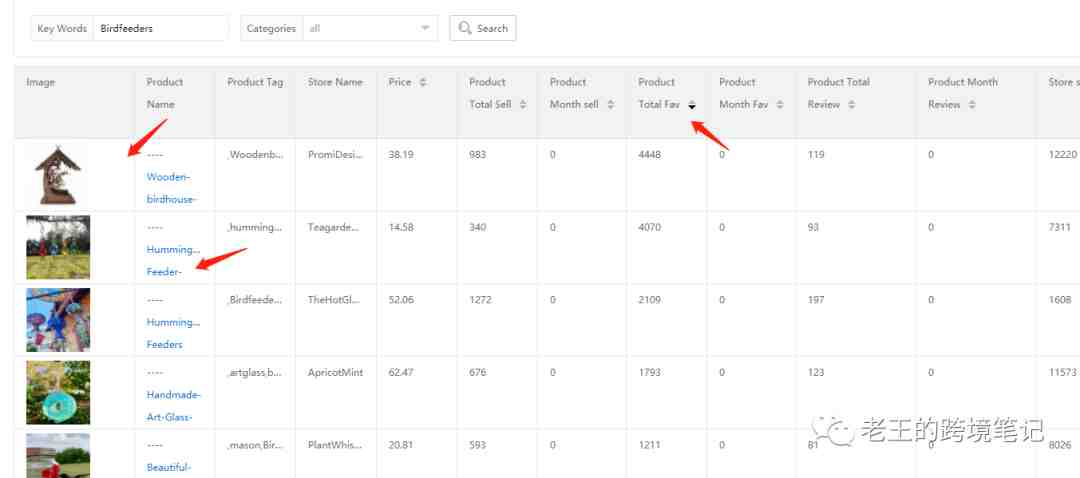The height and width of the screenshot is (478, 1080).
Task: Select total fav value 1793
Action: (x=650, y=373)
